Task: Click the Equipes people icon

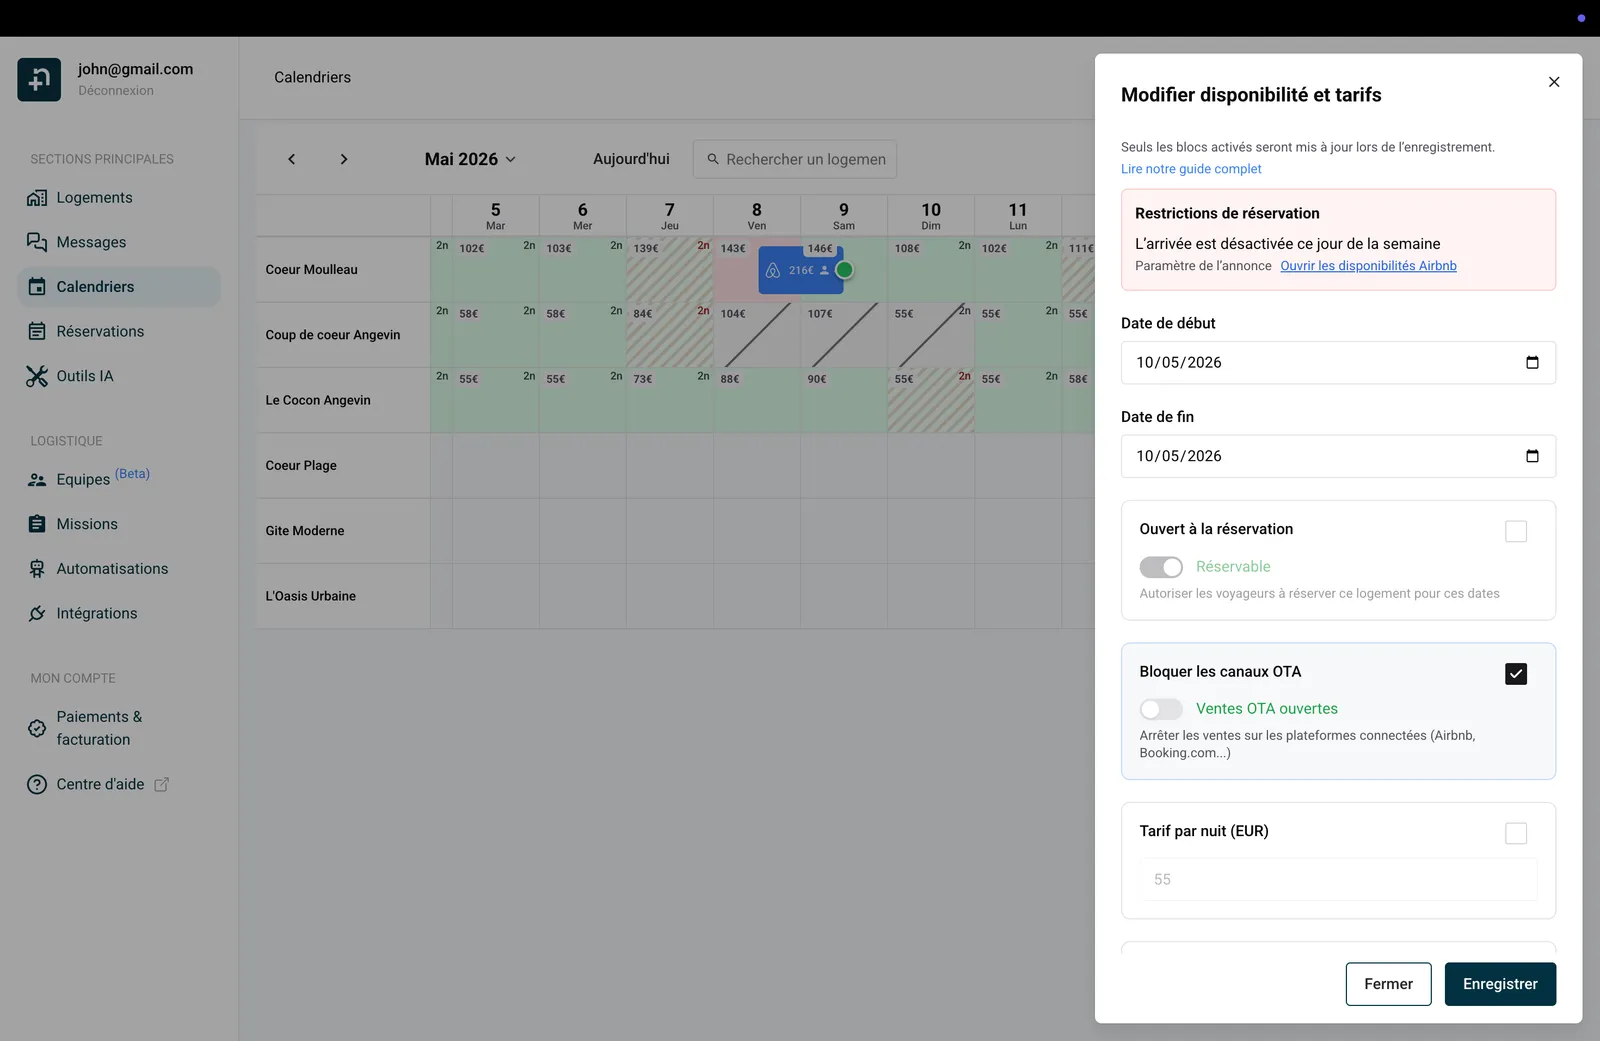Action: pos(37,480)
